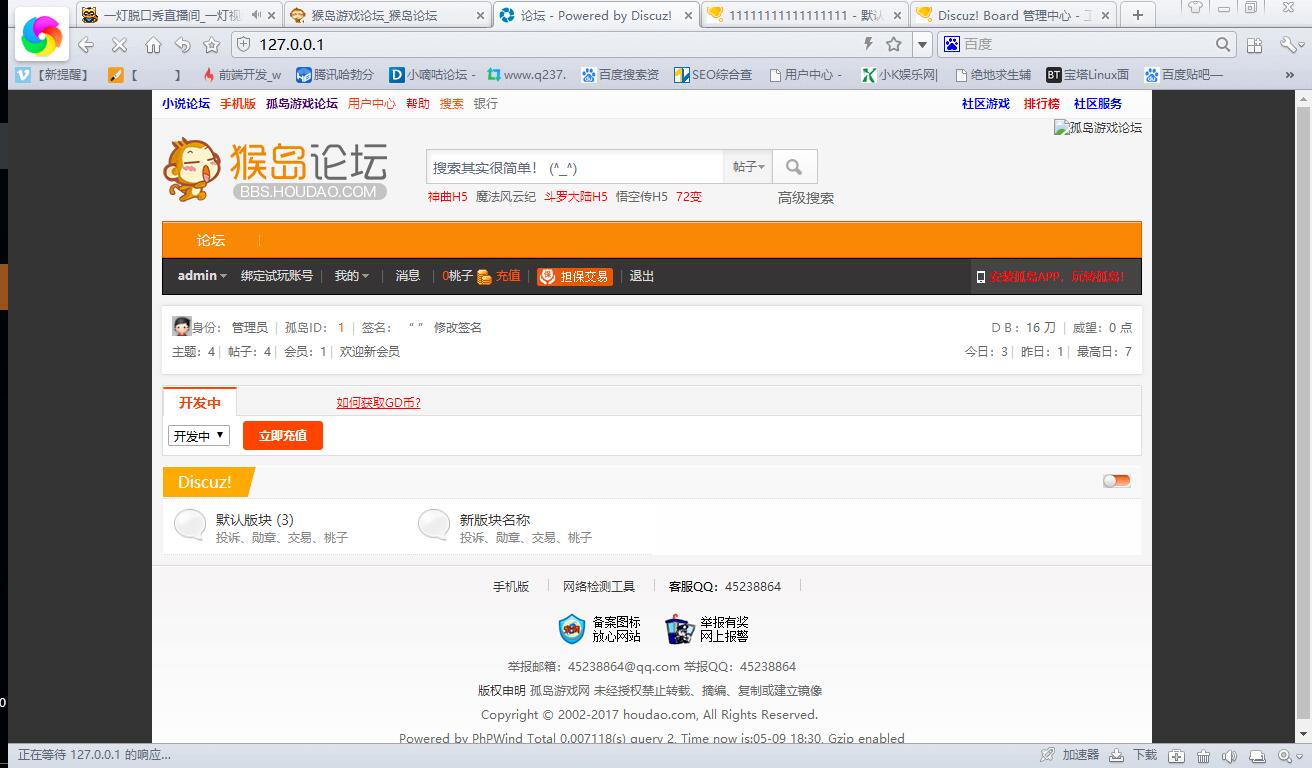Open the 新版块名称 forum link
This screenshot has height=768, width=1312.
pyautogui.click(x=495, y=520)
